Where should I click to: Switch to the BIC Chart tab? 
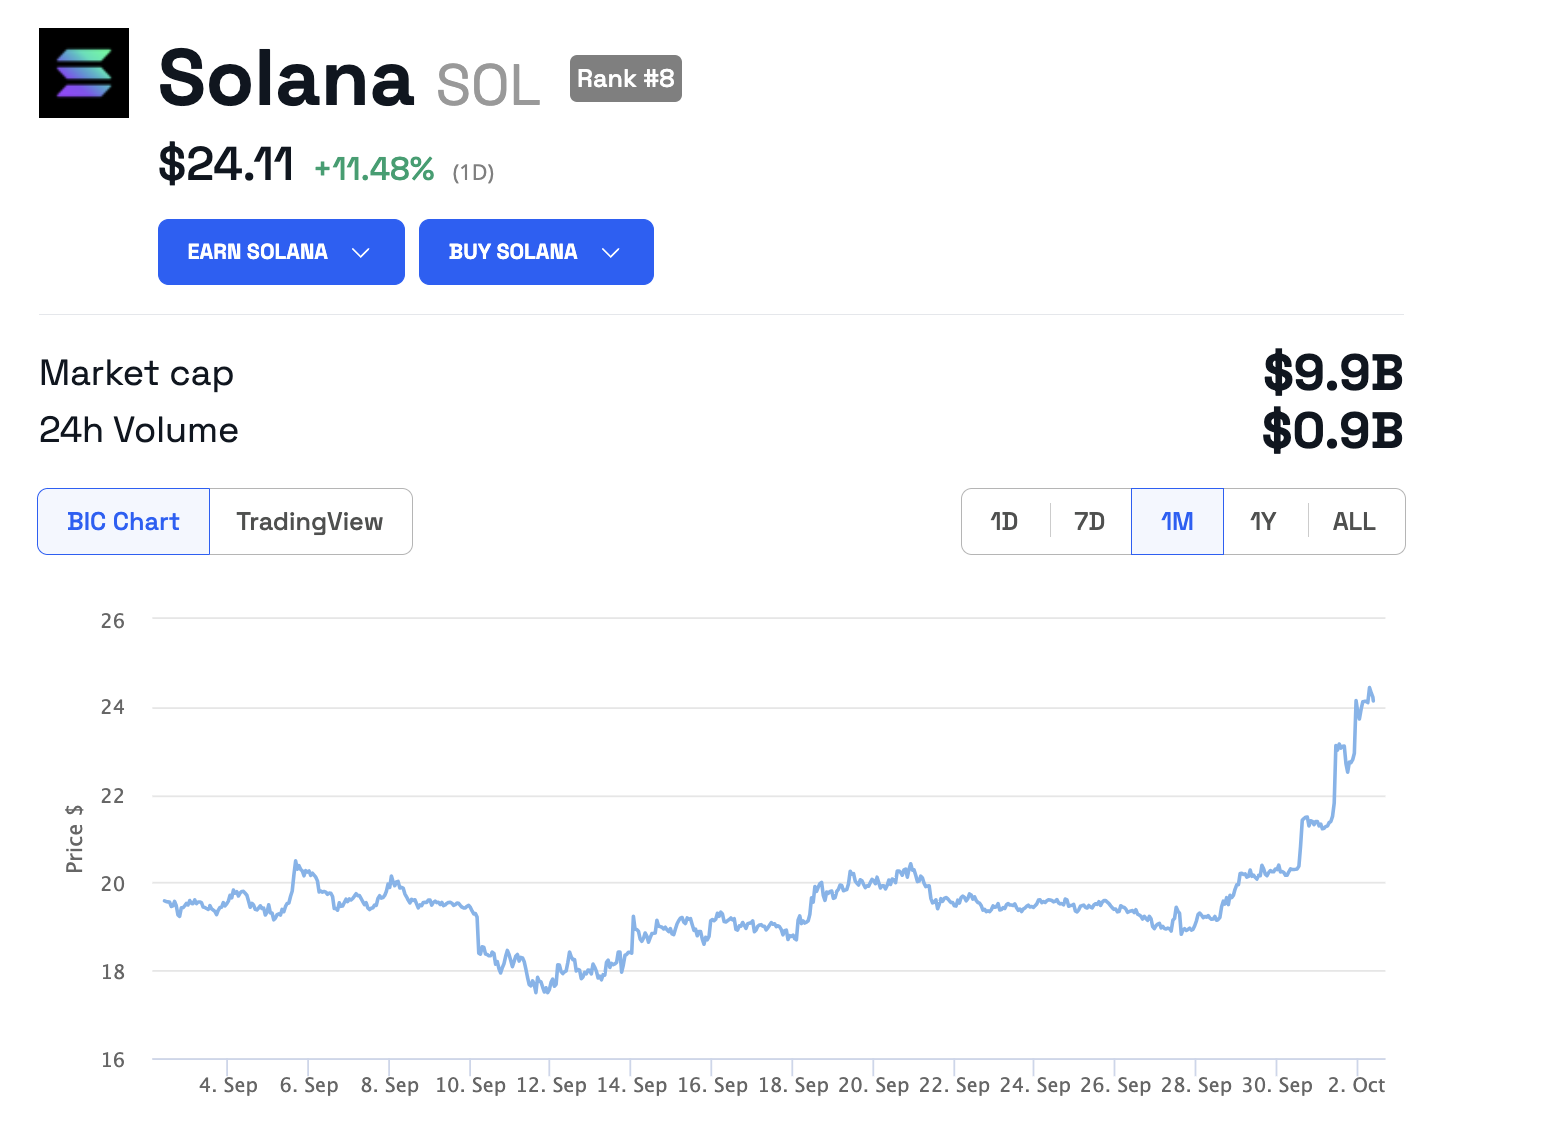(x=124, y=521)
